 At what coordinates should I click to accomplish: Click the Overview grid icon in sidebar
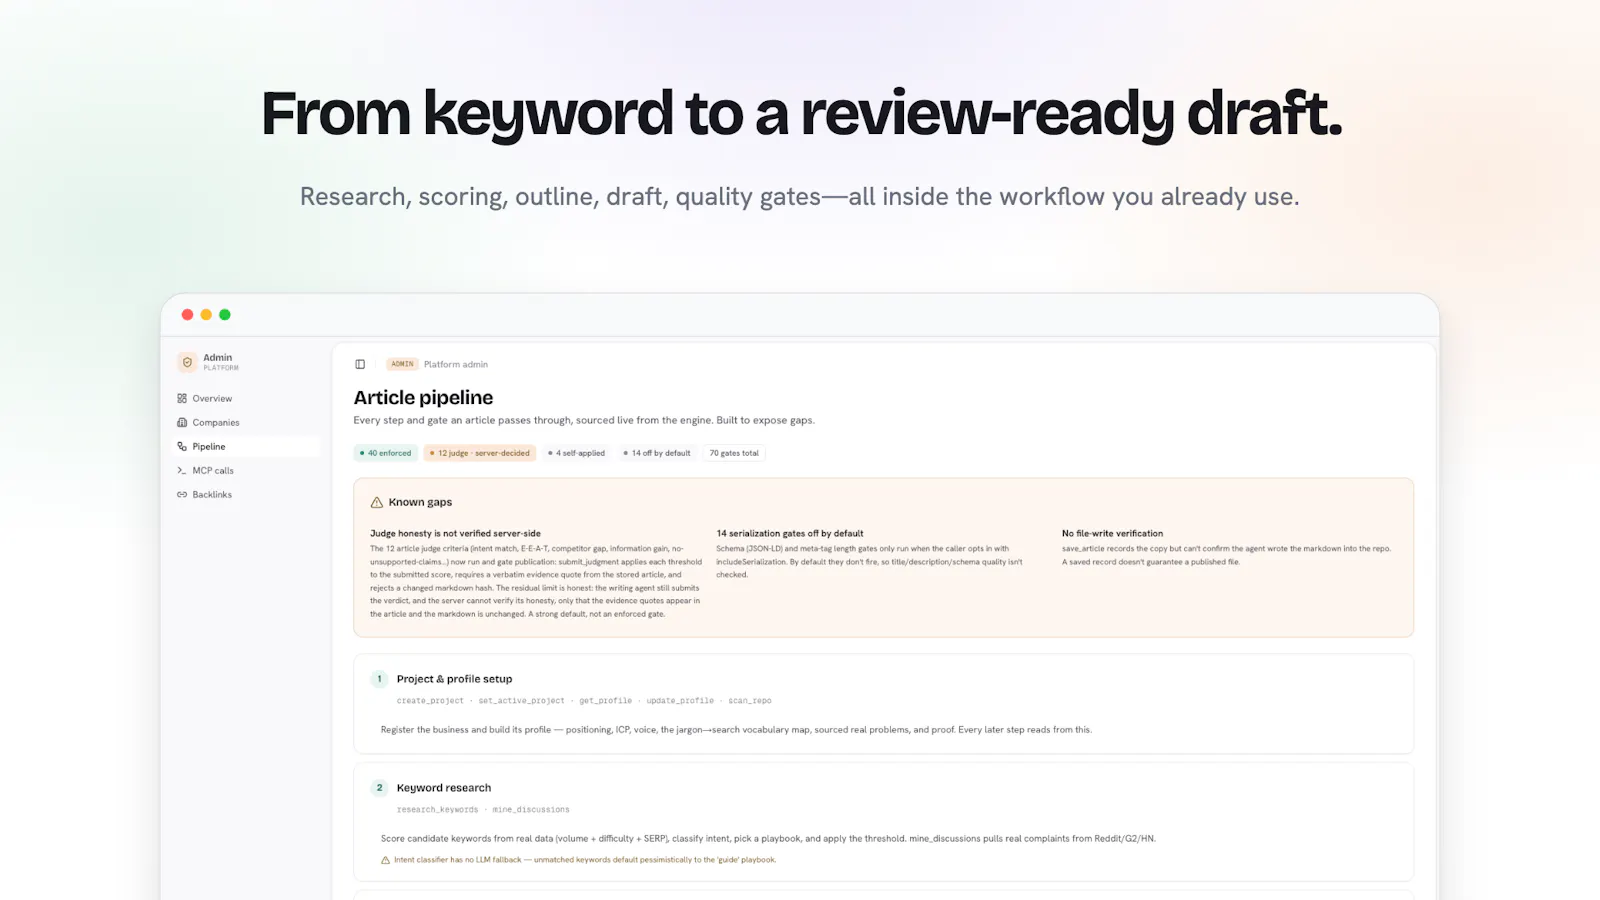point(182,398)
